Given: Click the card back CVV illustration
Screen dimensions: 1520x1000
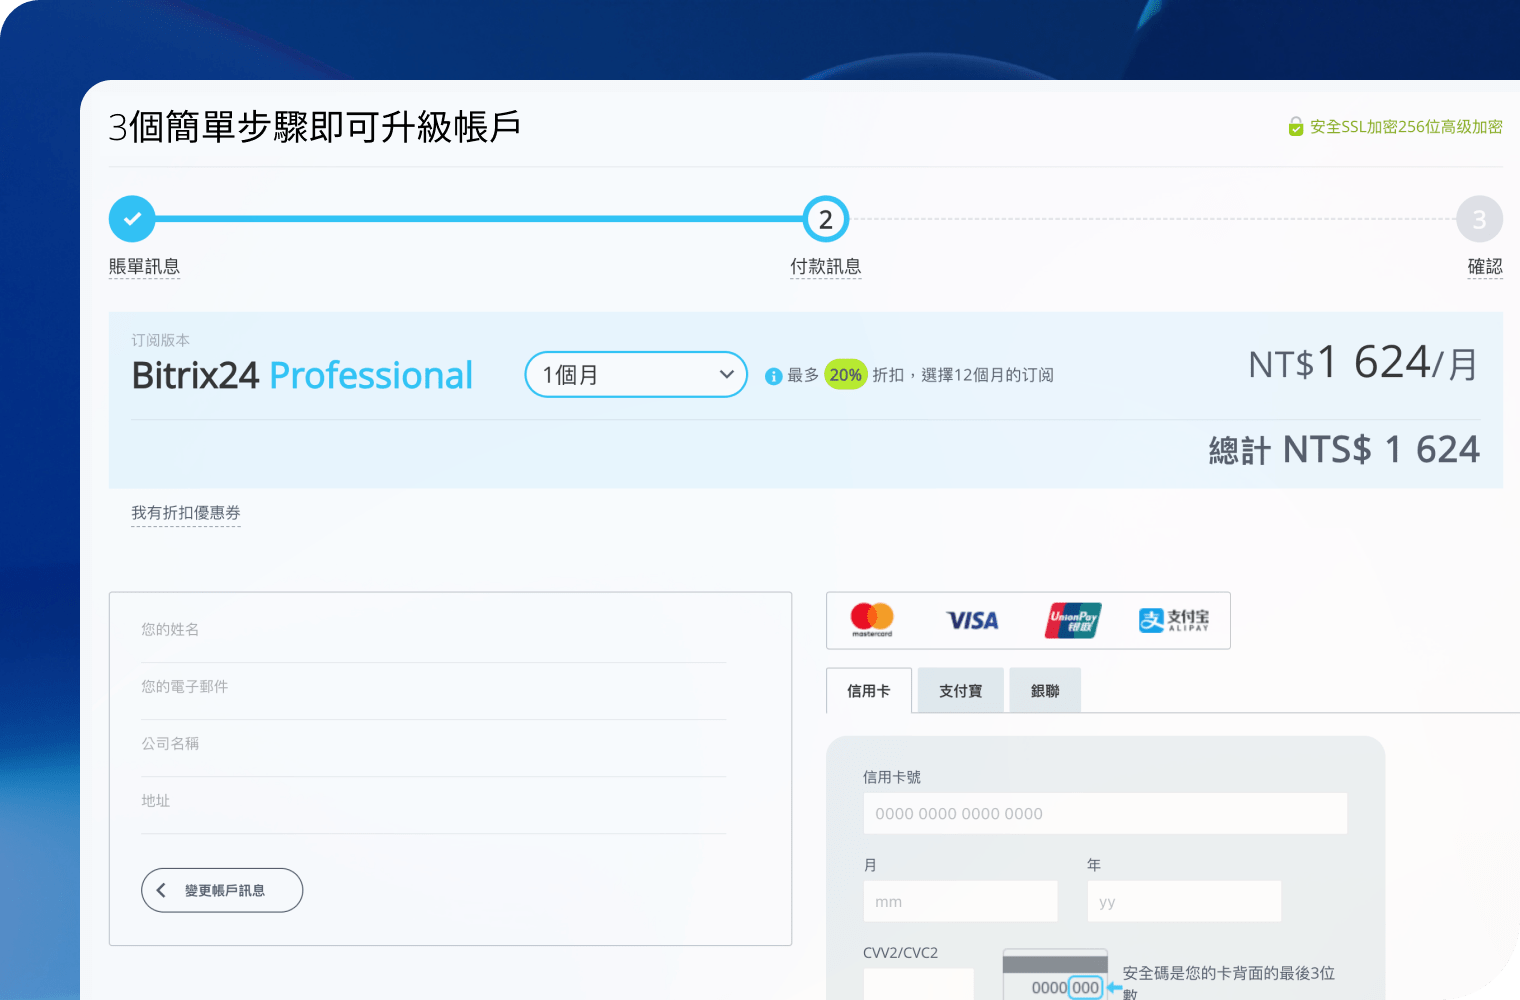Looking at the screenshot, I should [1055, 975].
